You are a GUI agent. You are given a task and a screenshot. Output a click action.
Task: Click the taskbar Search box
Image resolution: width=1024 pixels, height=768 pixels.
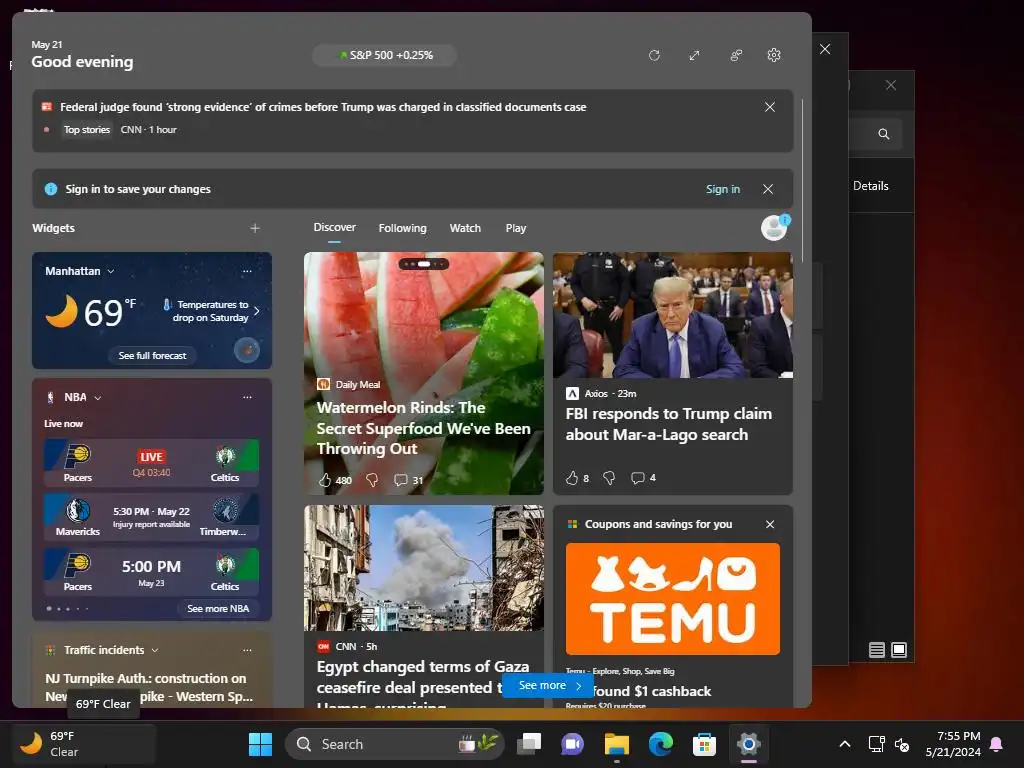[395, 744]
